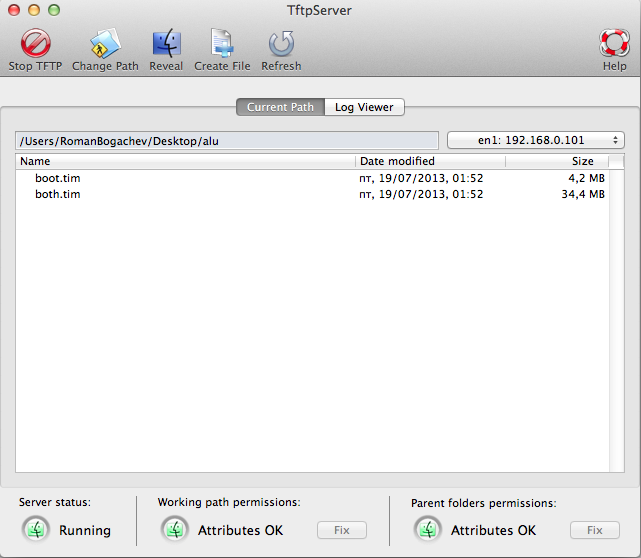
Task: Stop the TFTP server
Action: point(35,50)
